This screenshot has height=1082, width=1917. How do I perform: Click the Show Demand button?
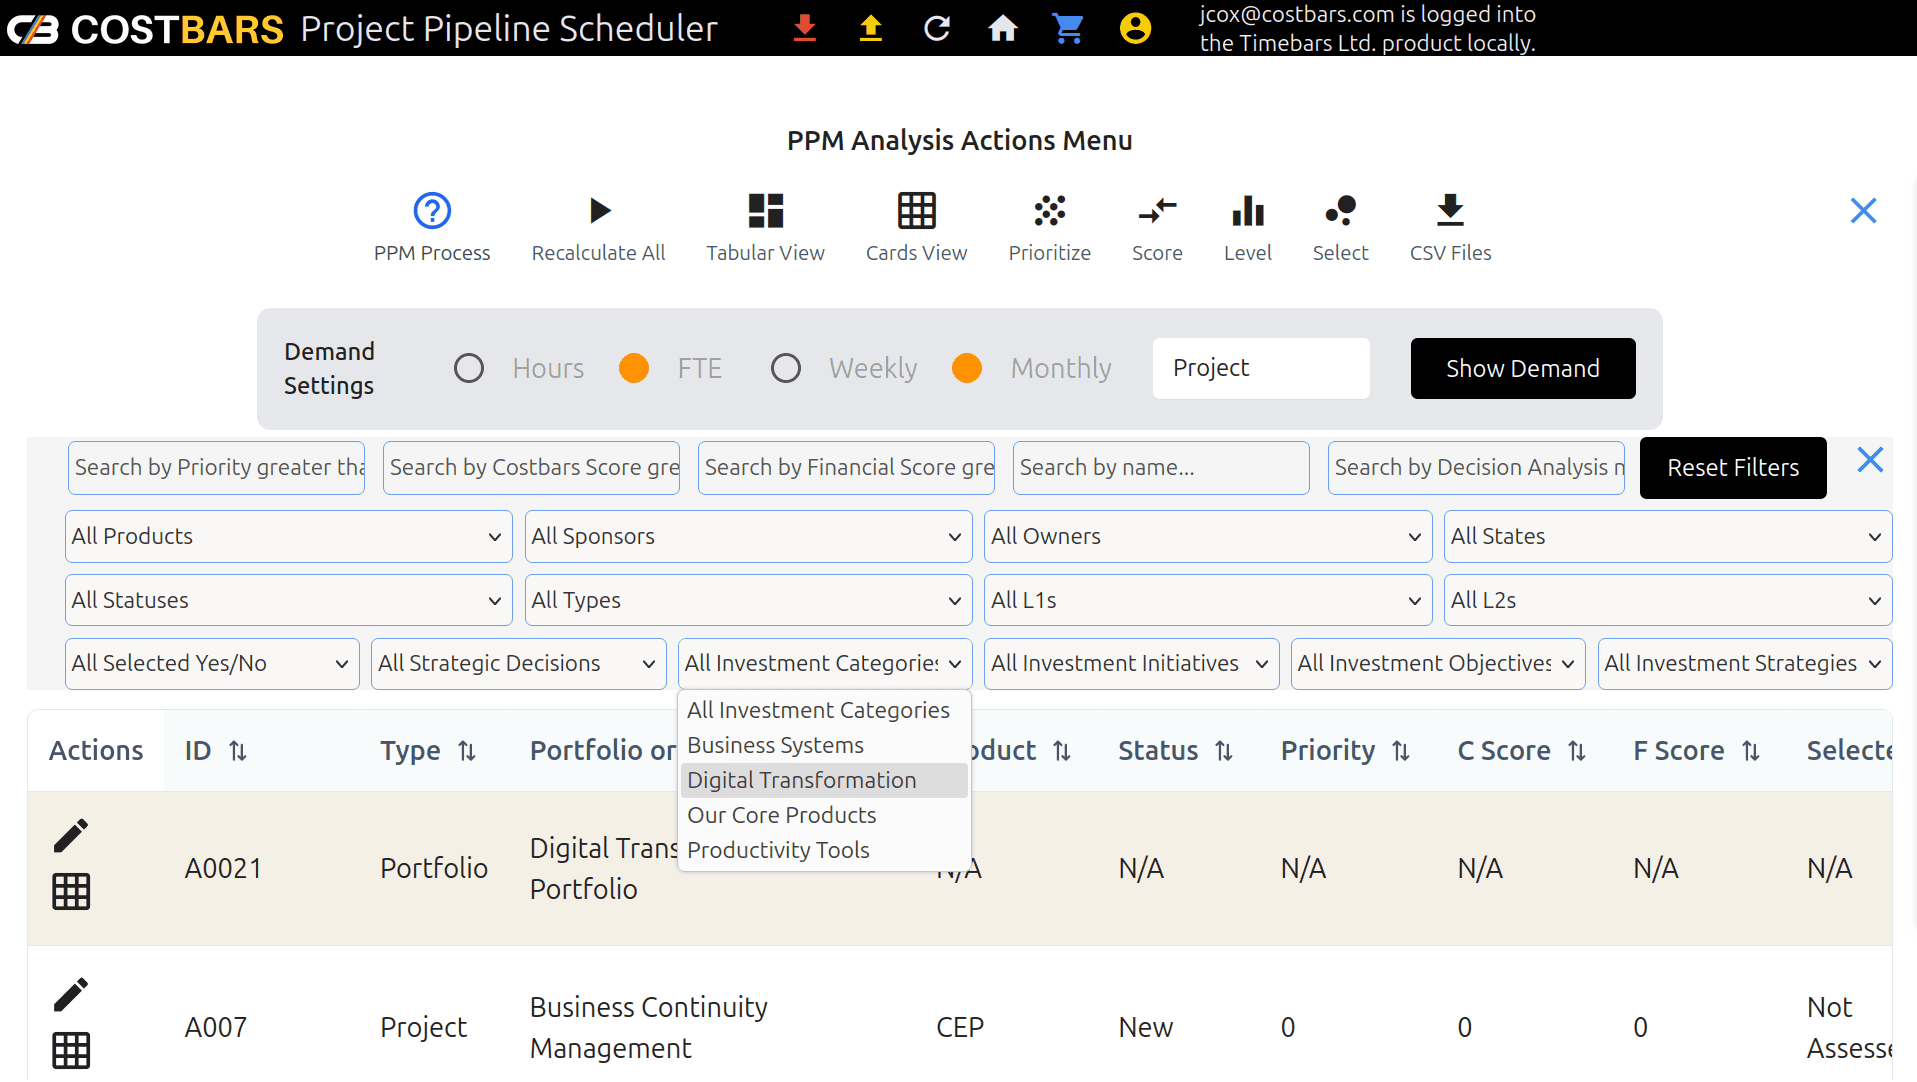click(1523, 368)
